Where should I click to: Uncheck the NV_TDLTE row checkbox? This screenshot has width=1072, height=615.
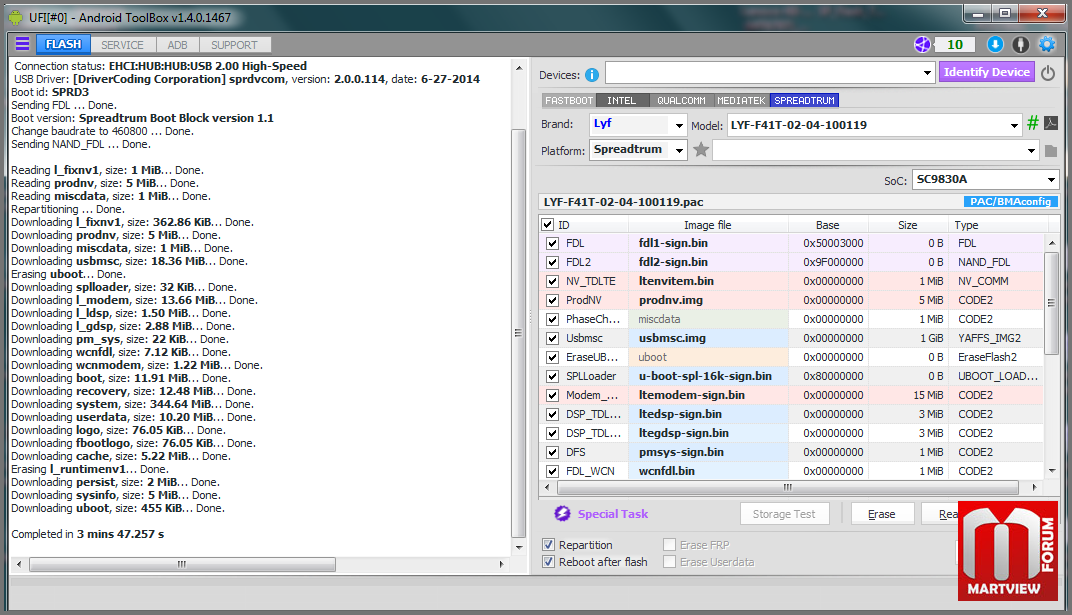pos(552,282)
